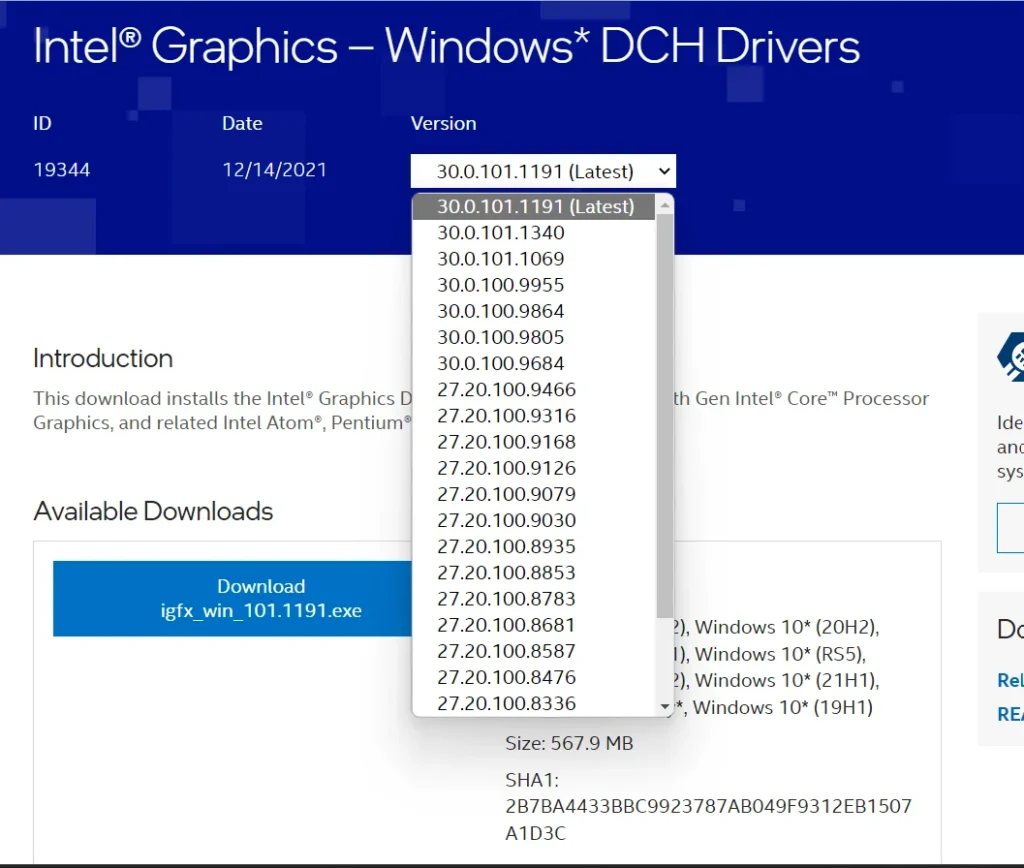Choose driver version 30.0.100.9955
The width and height of the screenshot is (1024, 868).
[534, 285]
